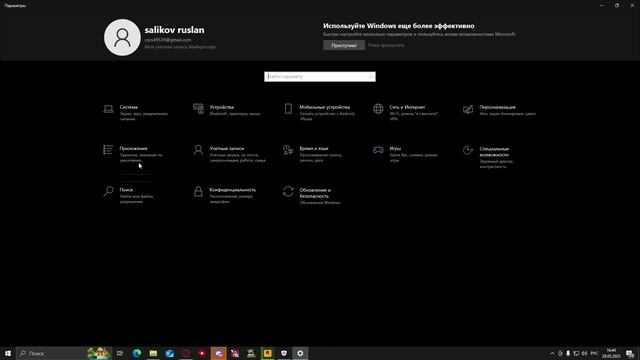The image size is (640, 360).
Task: Open the Персонализация paintbrush icon
Action: coord(468,109)
